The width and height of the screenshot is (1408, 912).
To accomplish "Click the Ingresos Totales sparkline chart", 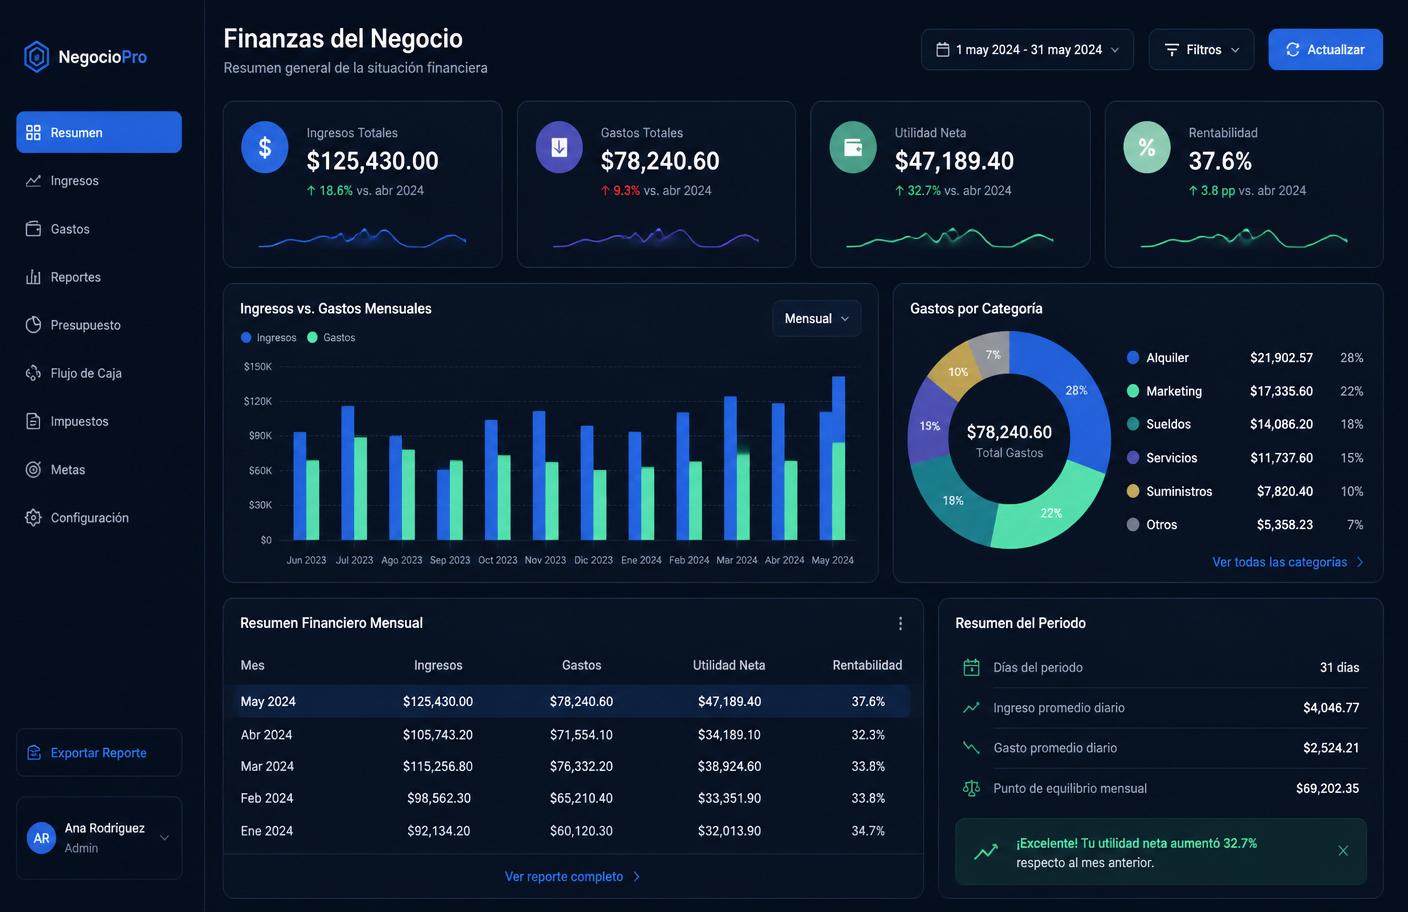I will click(x=362, y=238).
